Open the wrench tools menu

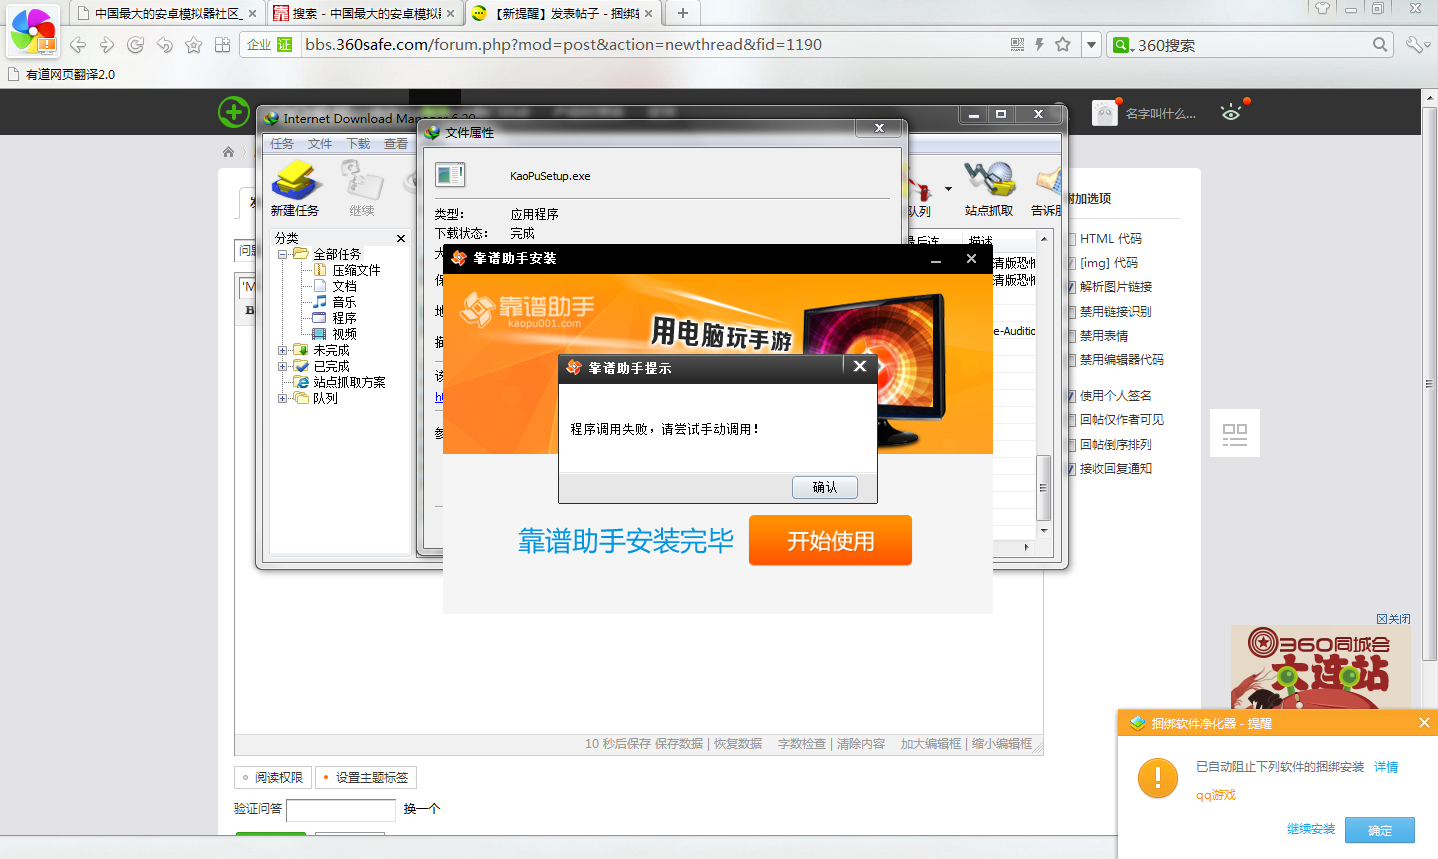click(x=1417, y=45)
